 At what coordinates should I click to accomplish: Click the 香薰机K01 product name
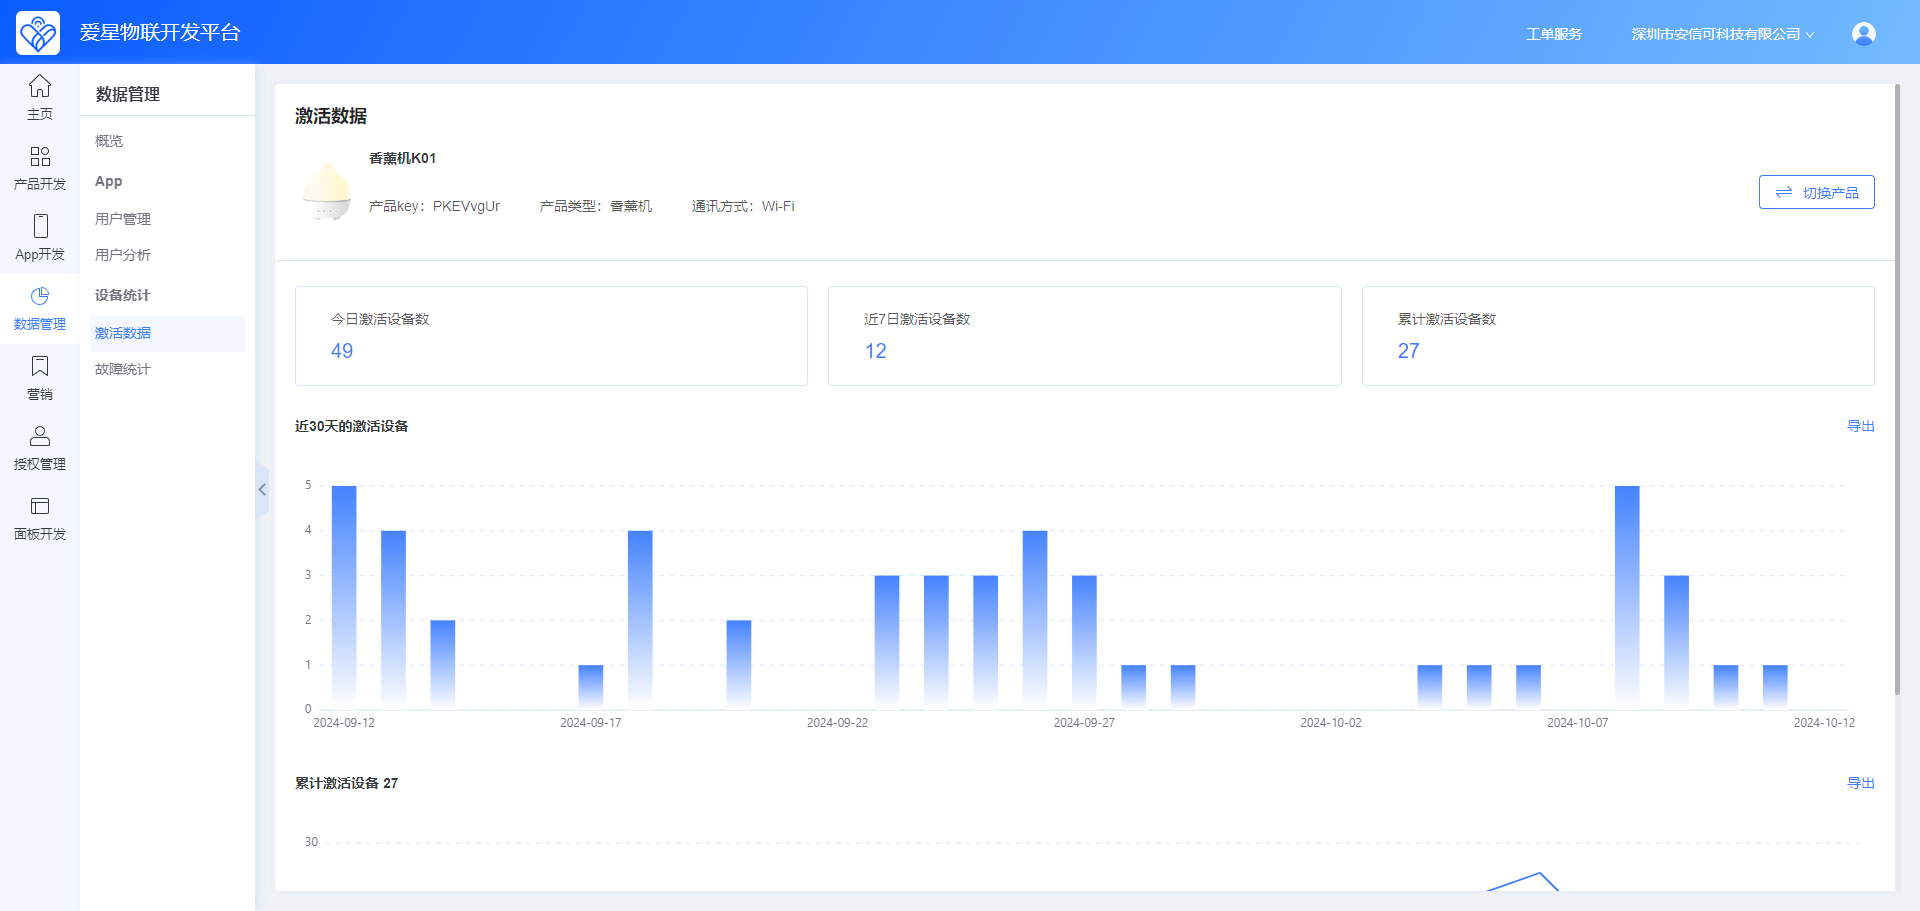point(402,158)
